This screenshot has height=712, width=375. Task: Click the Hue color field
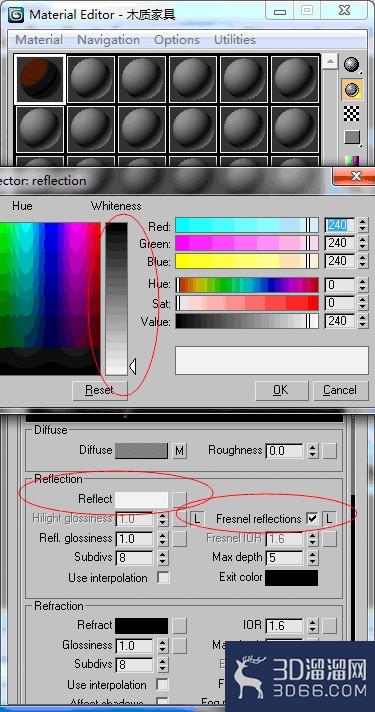tap(50, 299)
